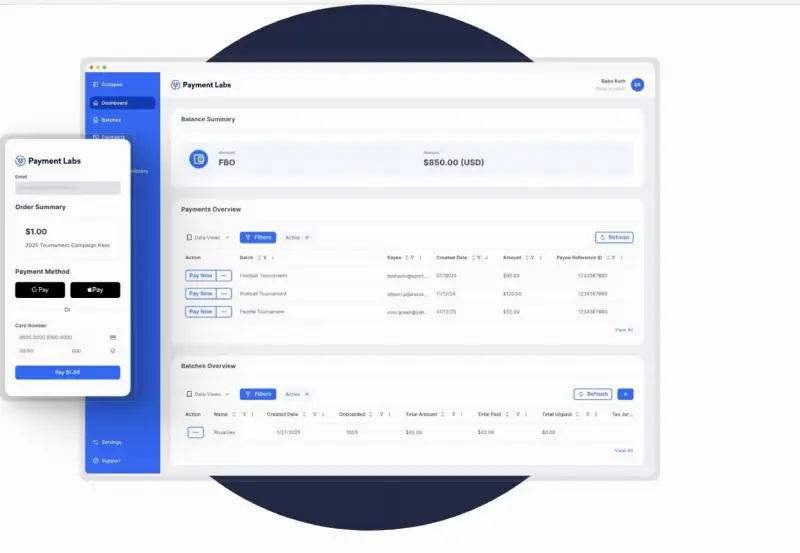Click the FBO account wallet icon
This screenshot has width=800, height=553.
point(198,159)
